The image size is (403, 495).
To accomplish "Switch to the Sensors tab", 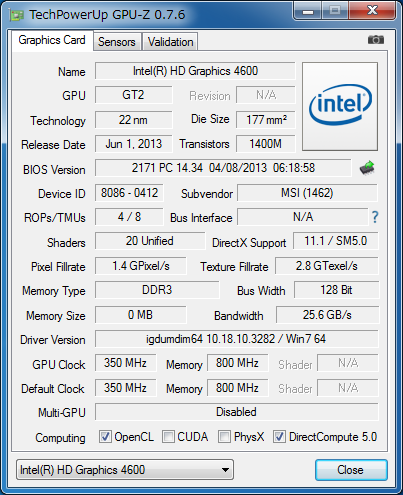I will (117, 42).
